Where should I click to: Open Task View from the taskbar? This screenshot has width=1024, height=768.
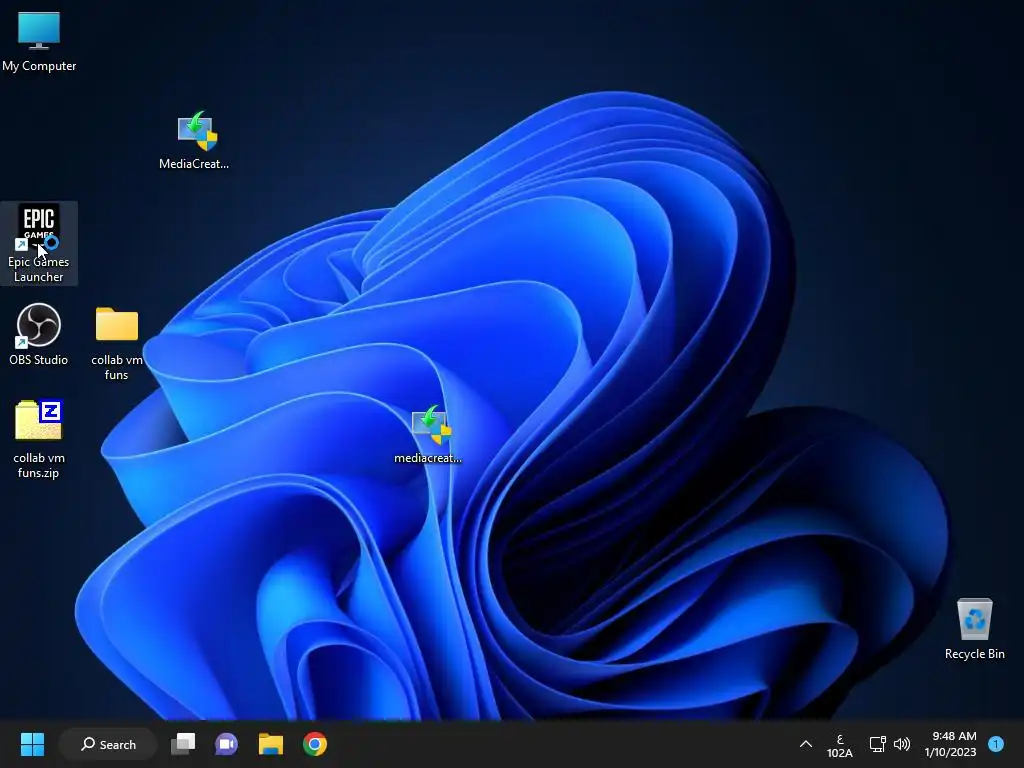(x=183, y=744)
